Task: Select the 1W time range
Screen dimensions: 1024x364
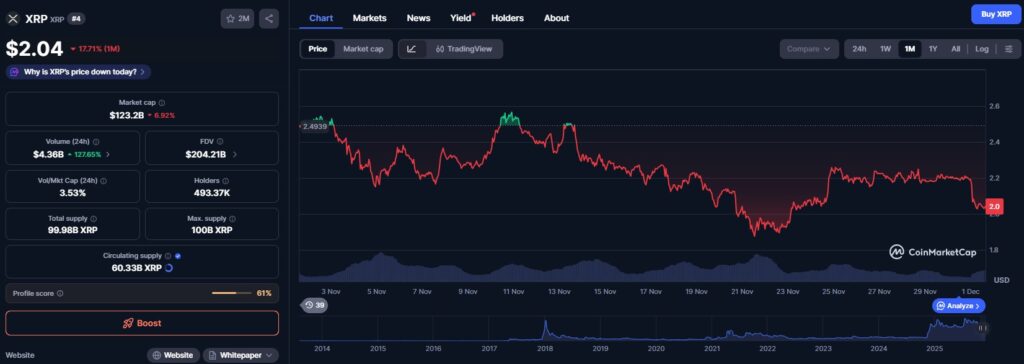Action: (x=886, y=49)
